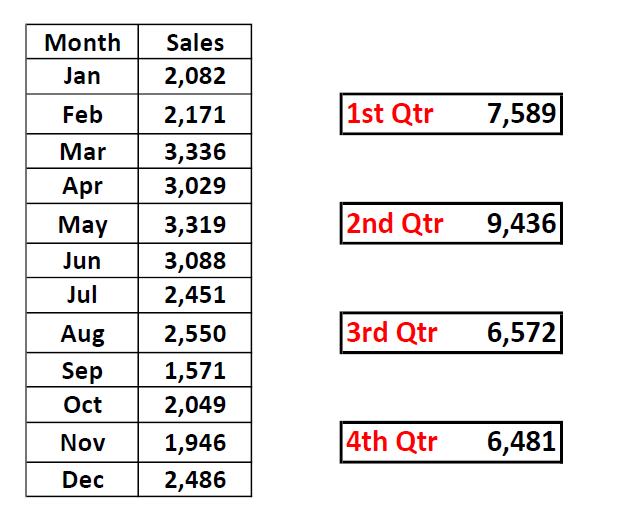Screen dimensions: 619x524
Task: Click the Apr month cell
Action: [x=82, y=186]
